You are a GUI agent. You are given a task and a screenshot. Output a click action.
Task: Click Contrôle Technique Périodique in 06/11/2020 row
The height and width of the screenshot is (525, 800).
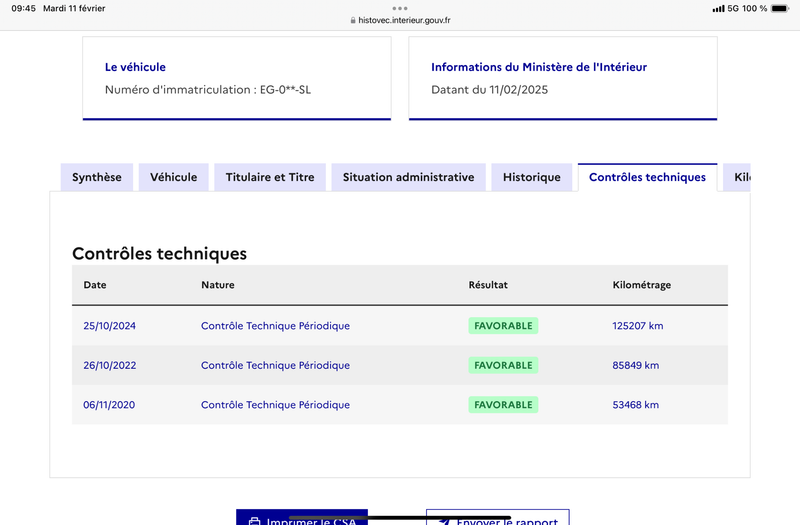tap(276, 405)
